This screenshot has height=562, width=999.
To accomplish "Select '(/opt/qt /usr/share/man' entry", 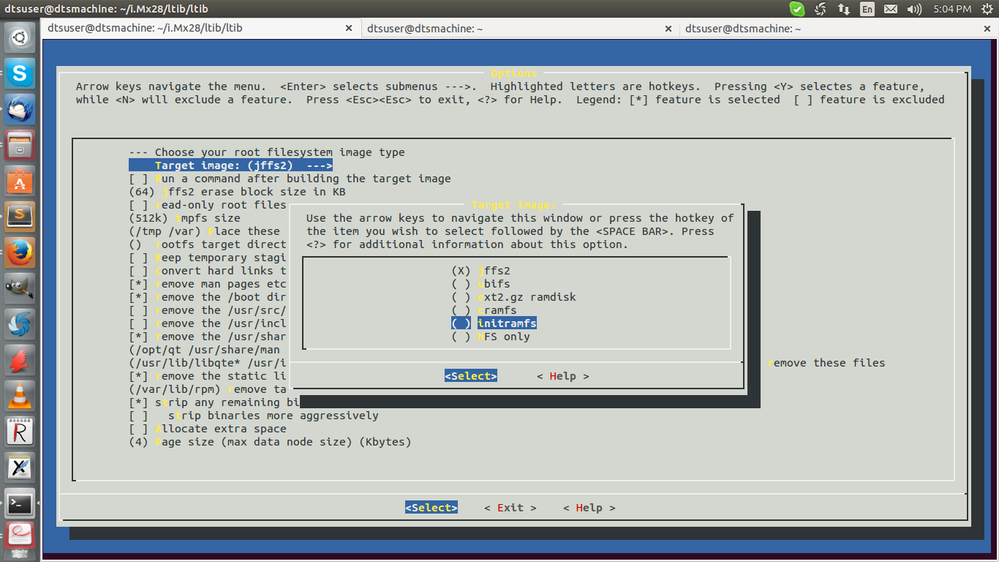I will [205, 350].
